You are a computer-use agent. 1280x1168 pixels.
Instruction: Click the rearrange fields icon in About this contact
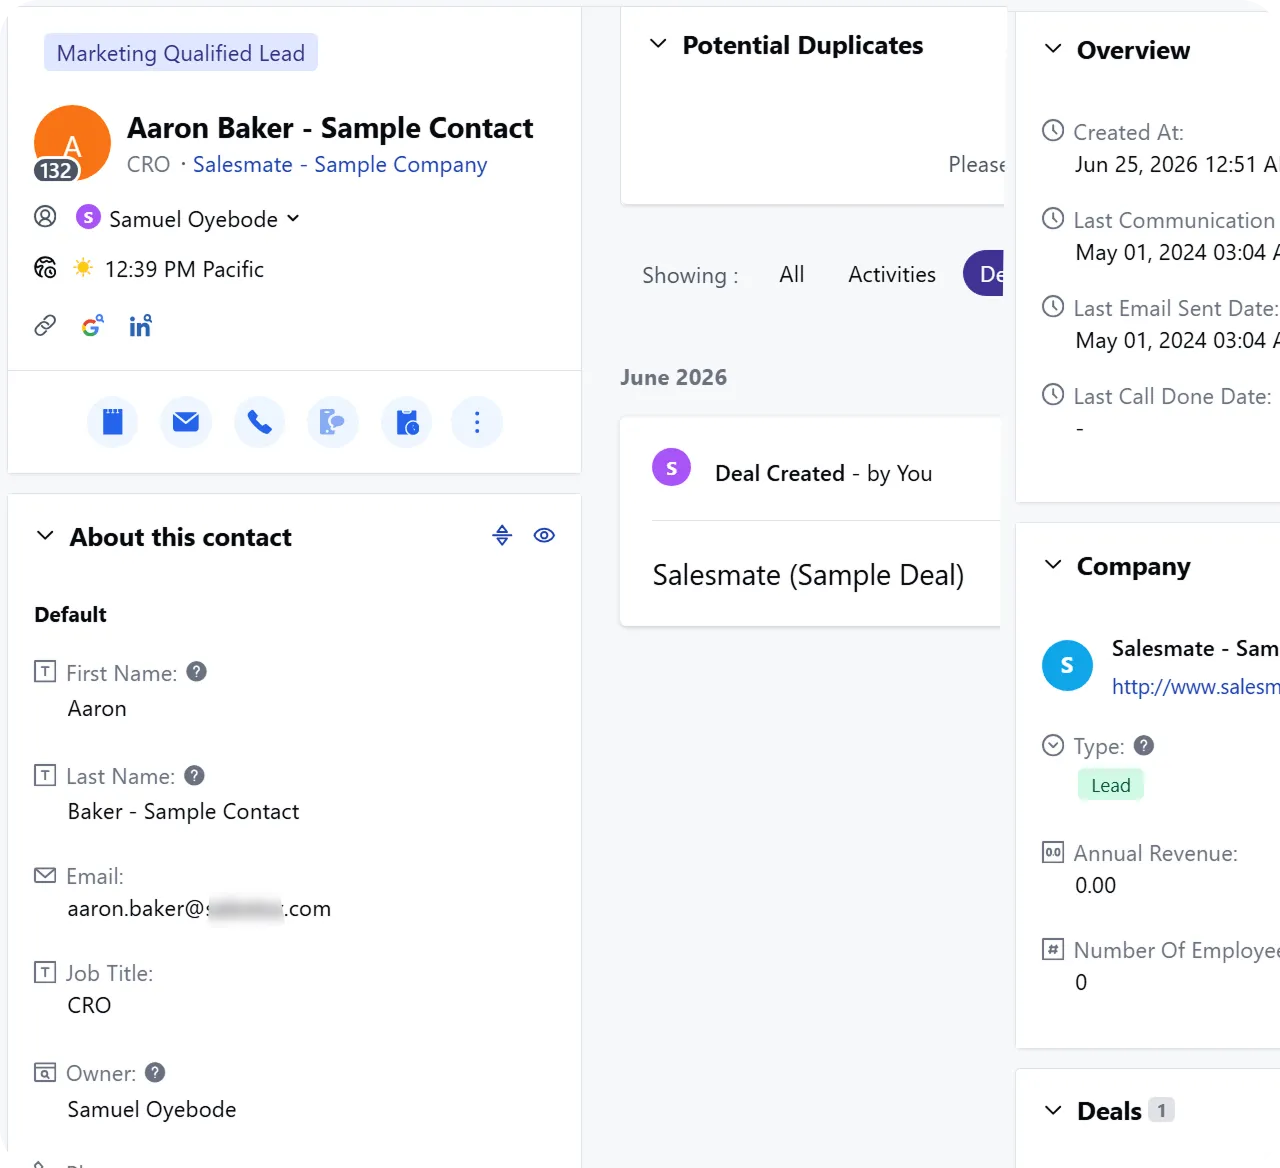coord(502,536)
